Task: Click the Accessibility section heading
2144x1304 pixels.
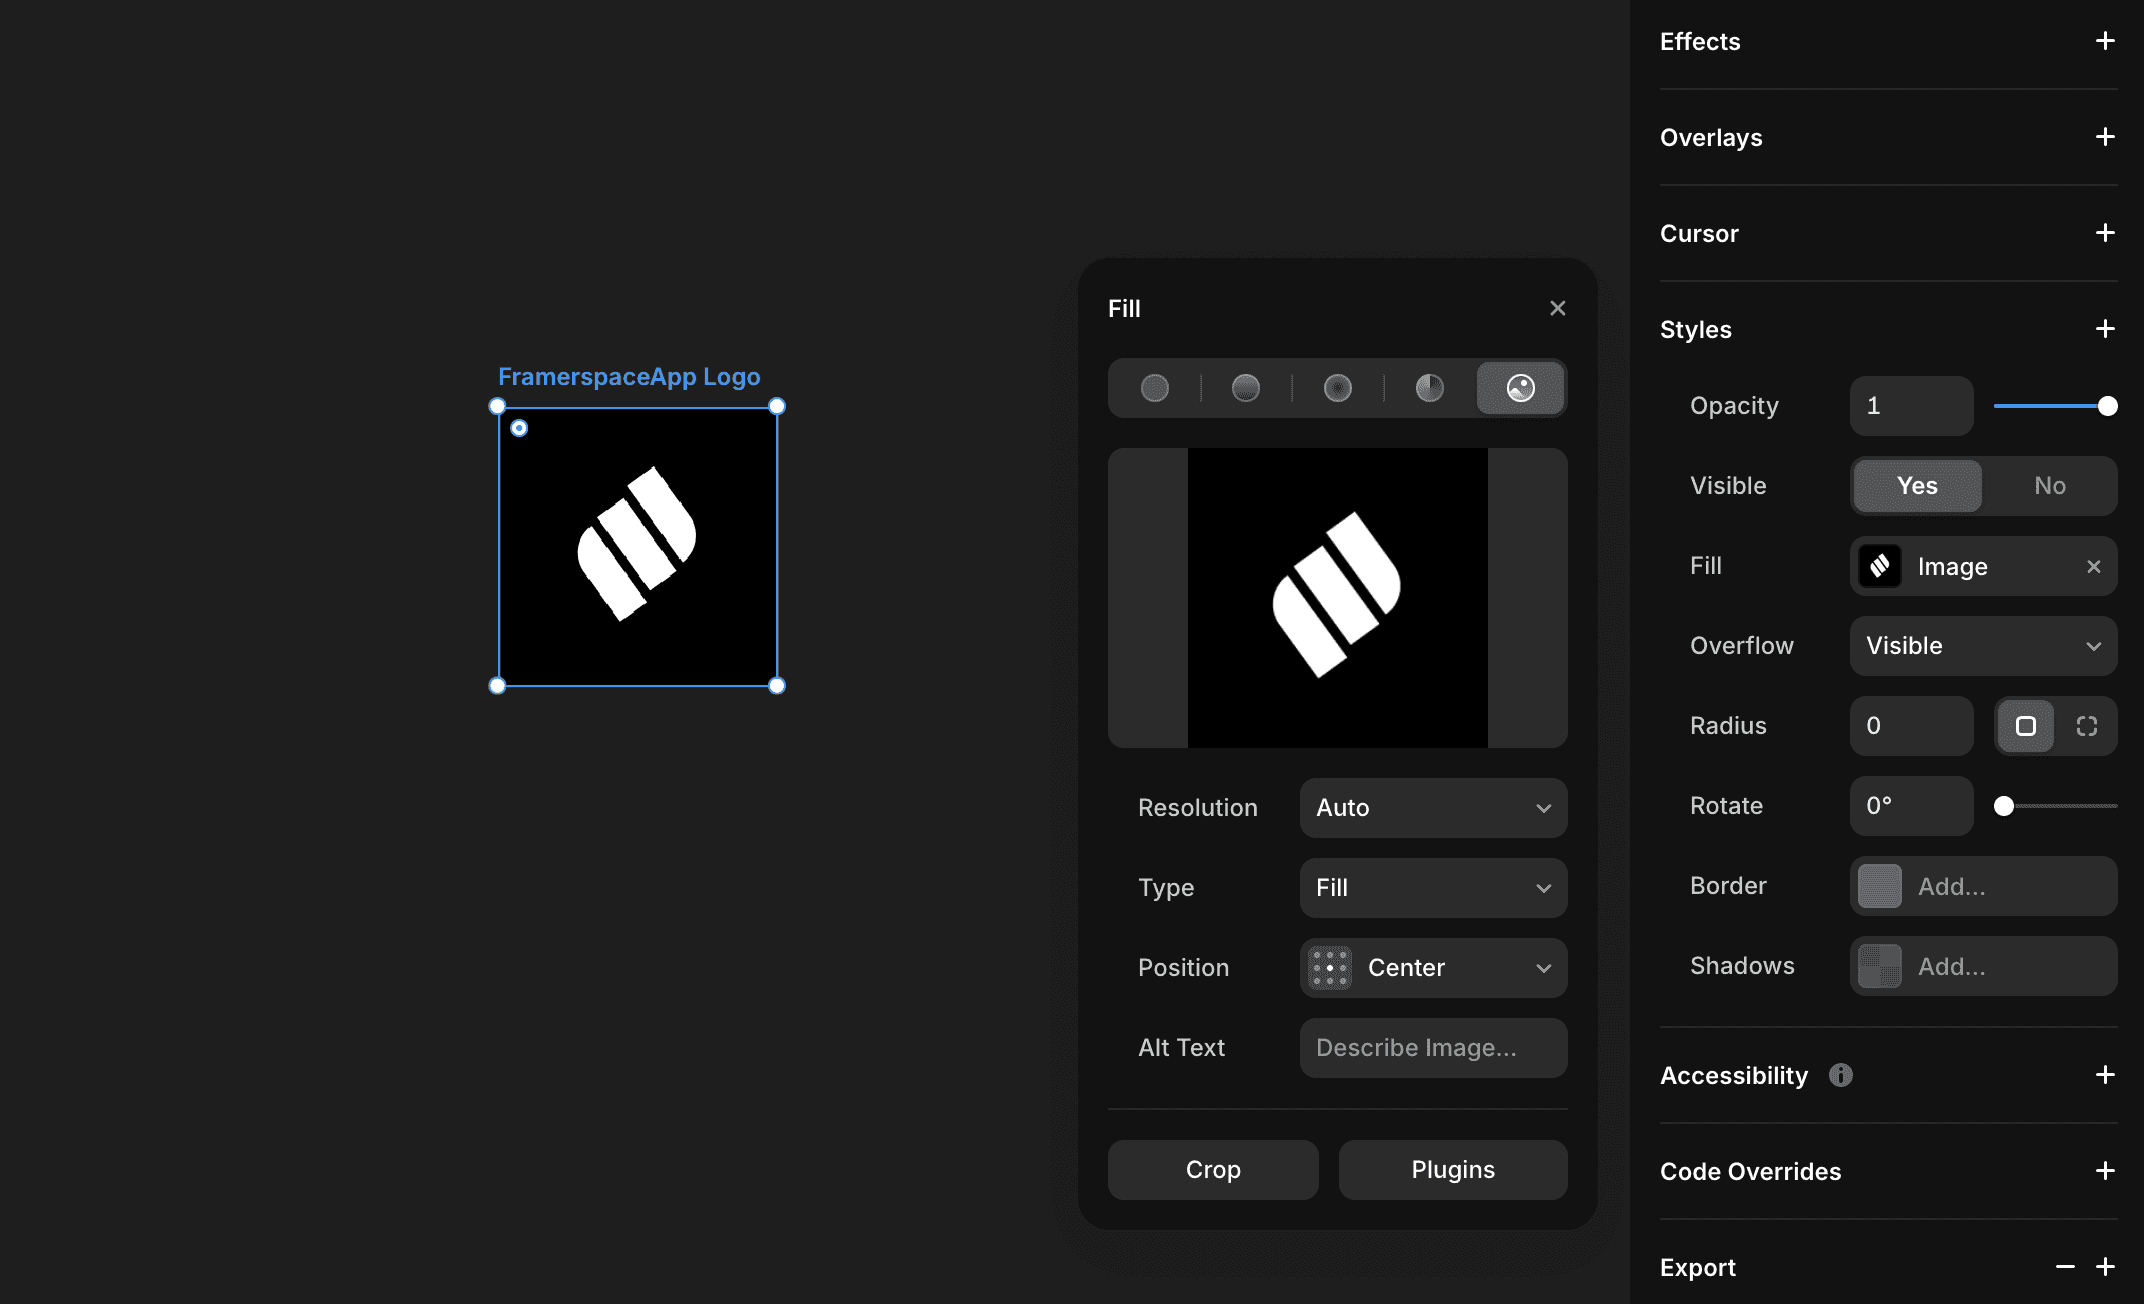Action: click(1734, 1076)
